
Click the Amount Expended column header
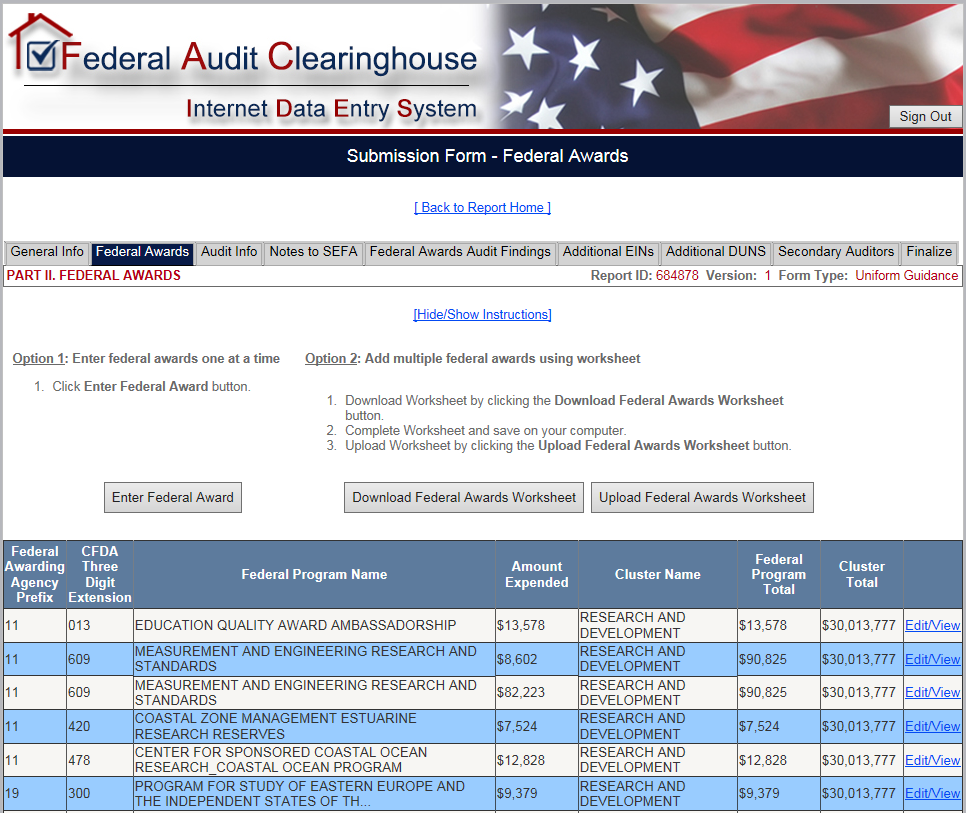click(537, 575)
